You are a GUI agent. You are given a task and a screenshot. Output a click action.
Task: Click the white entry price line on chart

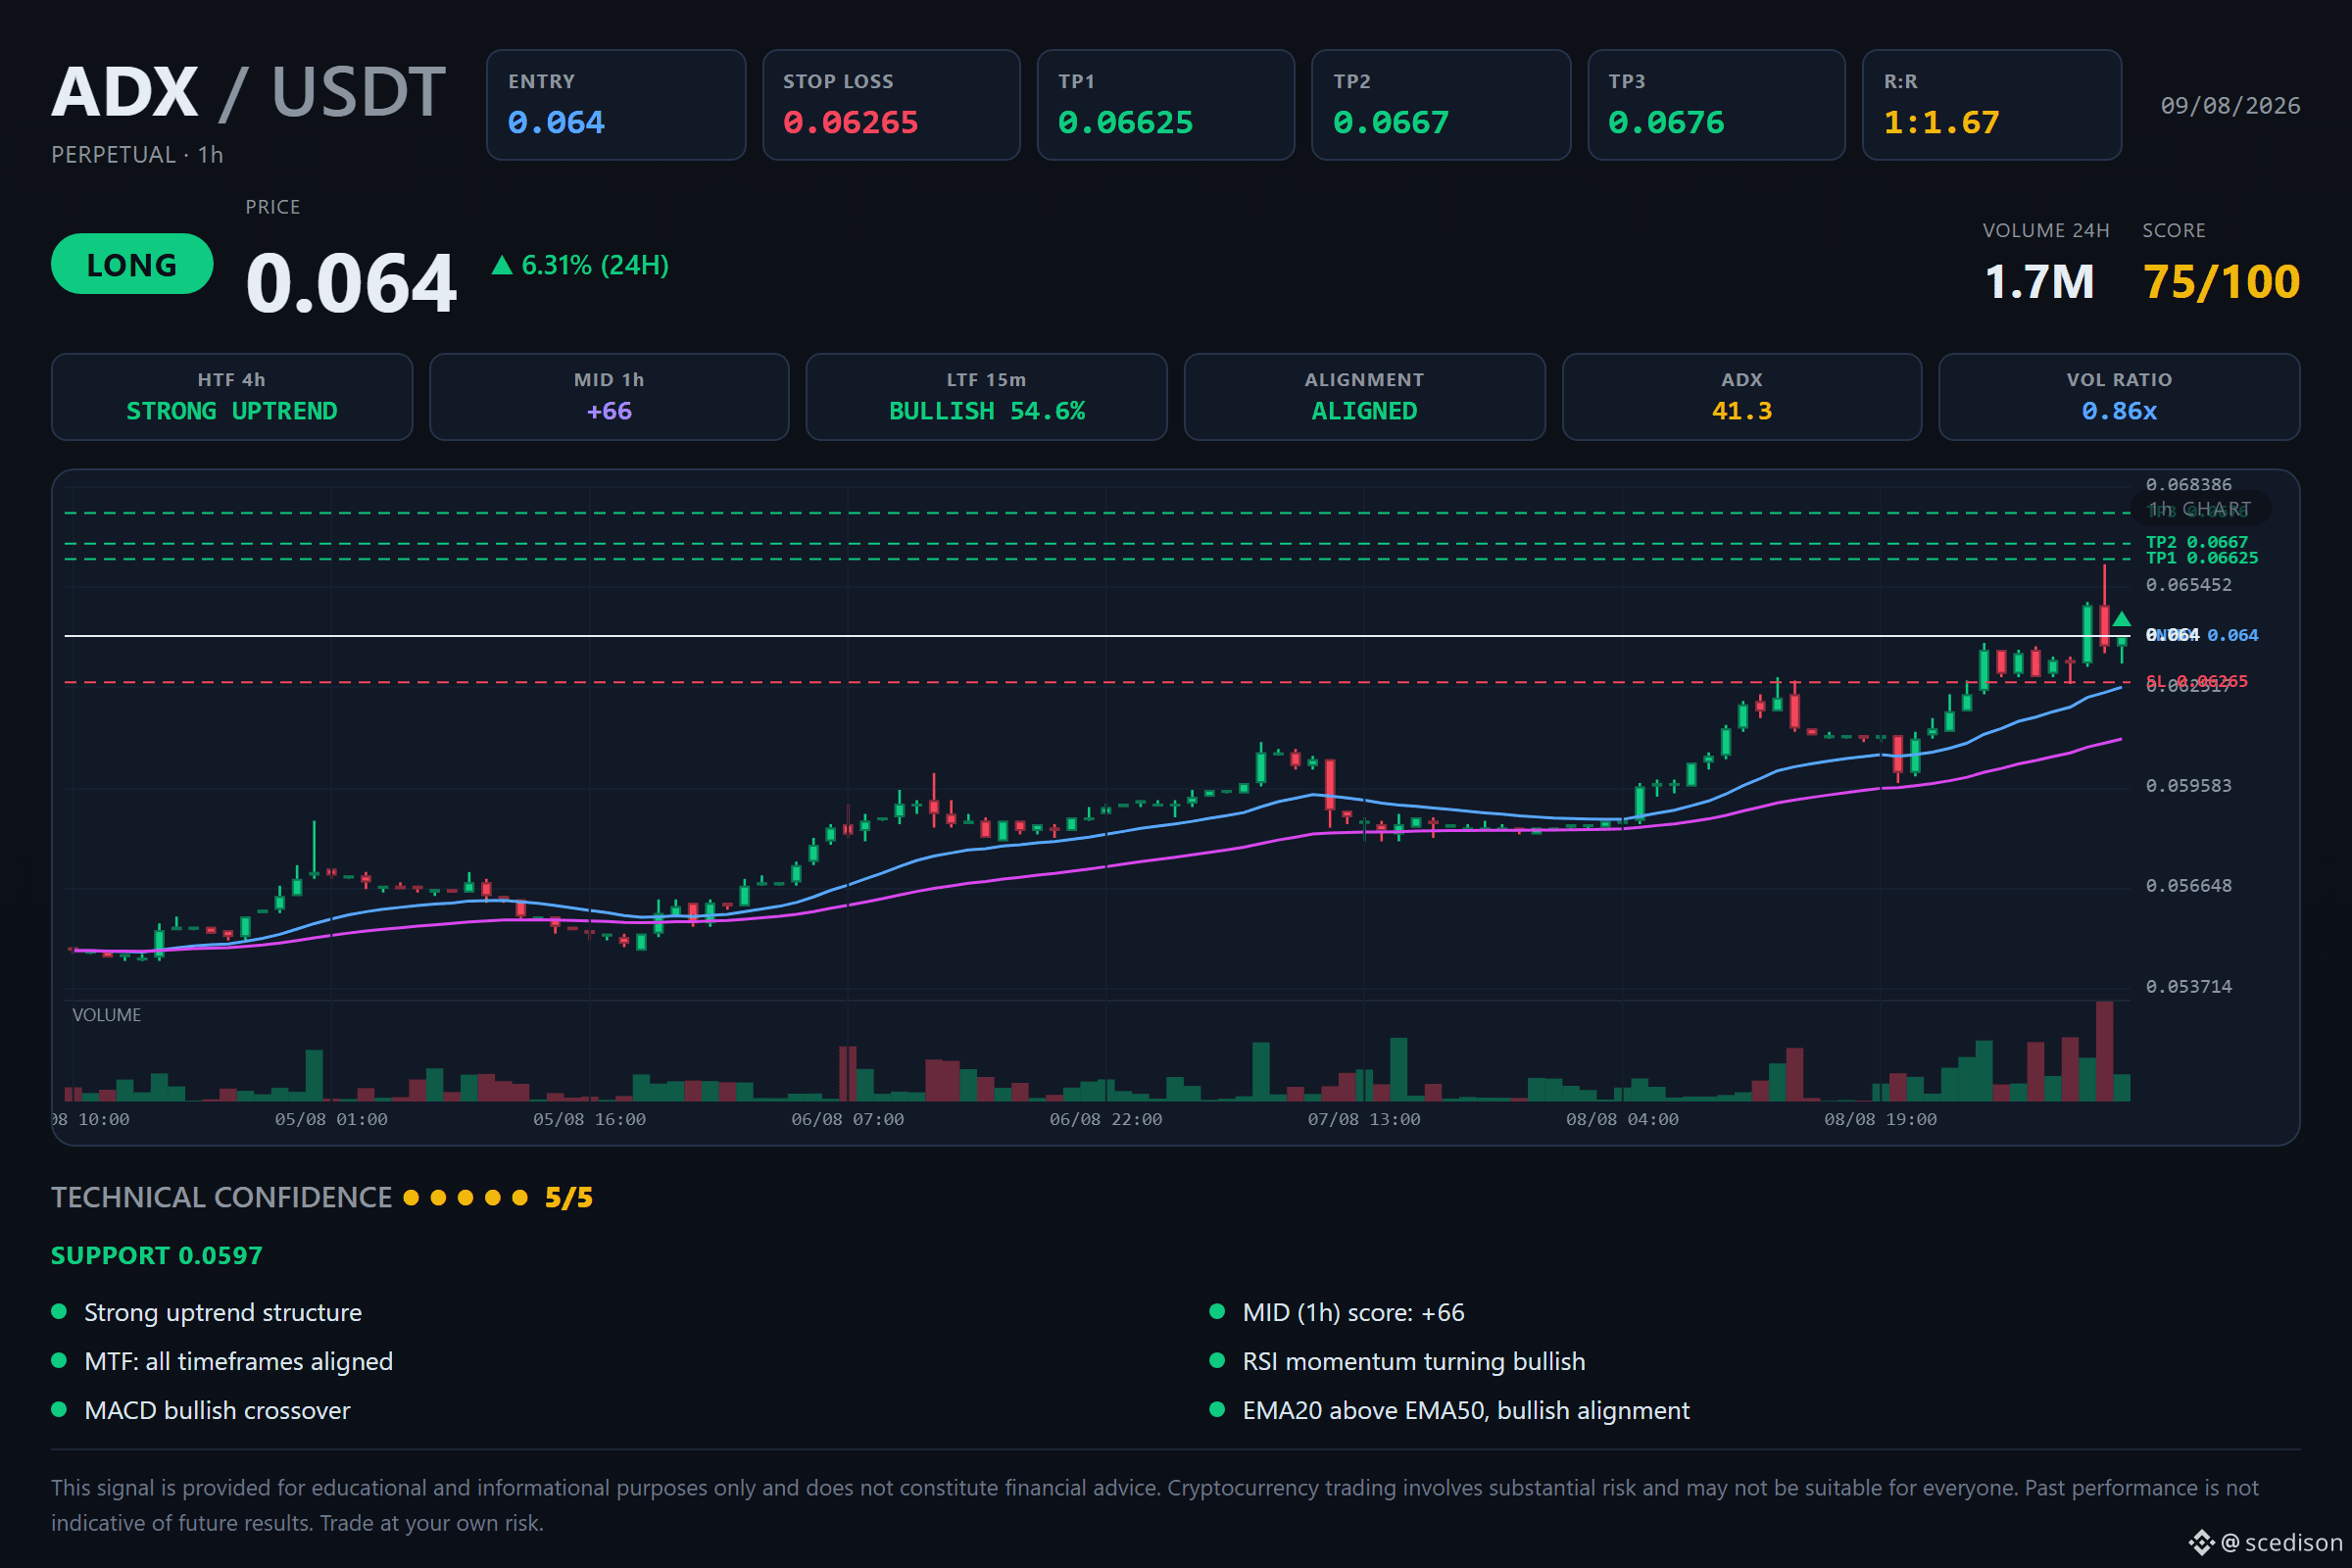click(1097, 635)
